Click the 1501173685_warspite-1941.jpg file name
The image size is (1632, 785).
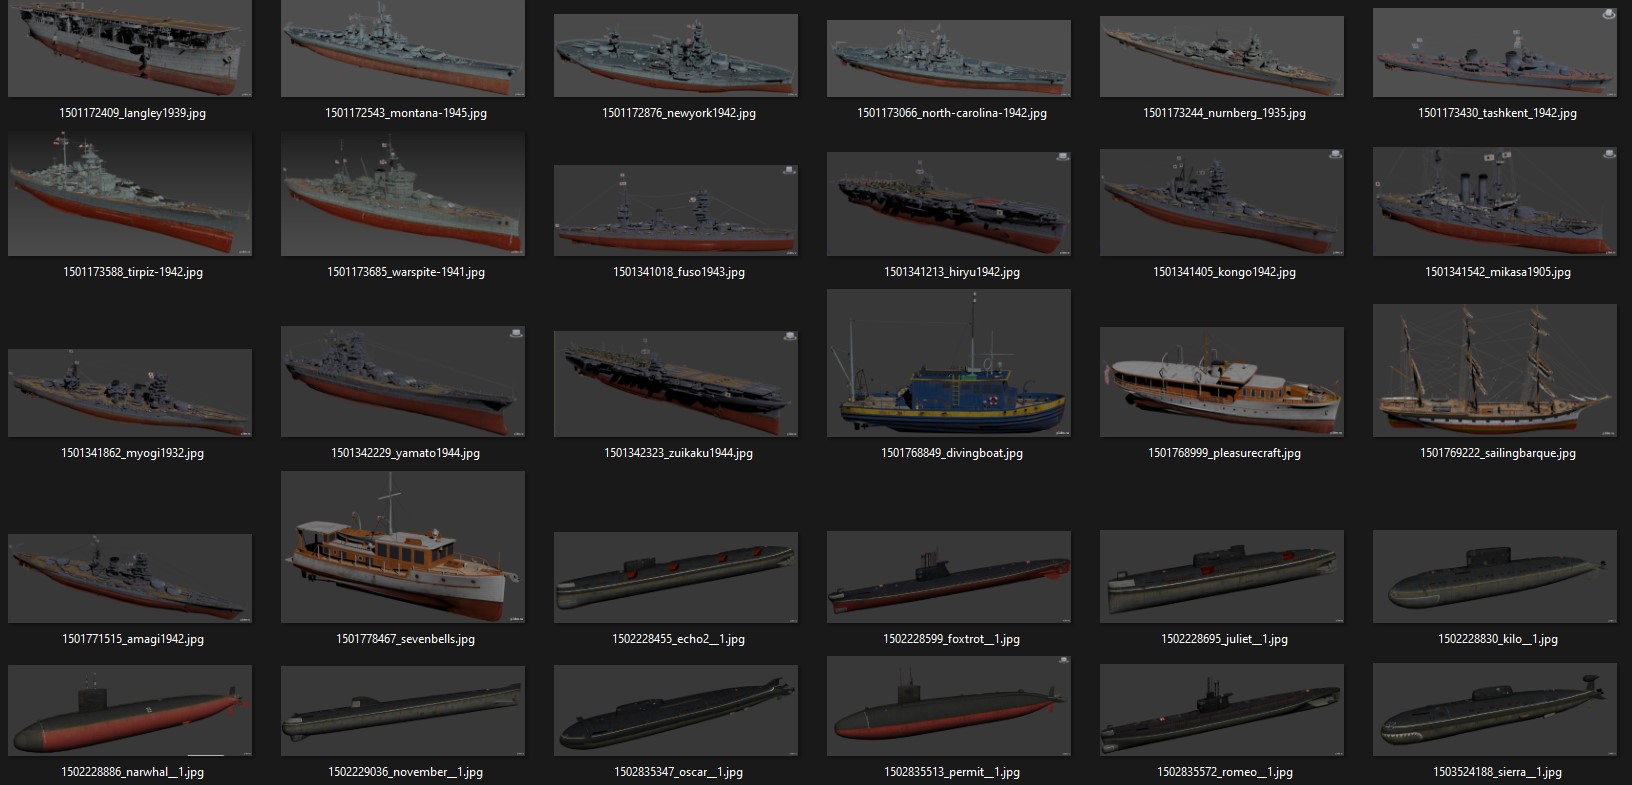(x=405, y=272)
